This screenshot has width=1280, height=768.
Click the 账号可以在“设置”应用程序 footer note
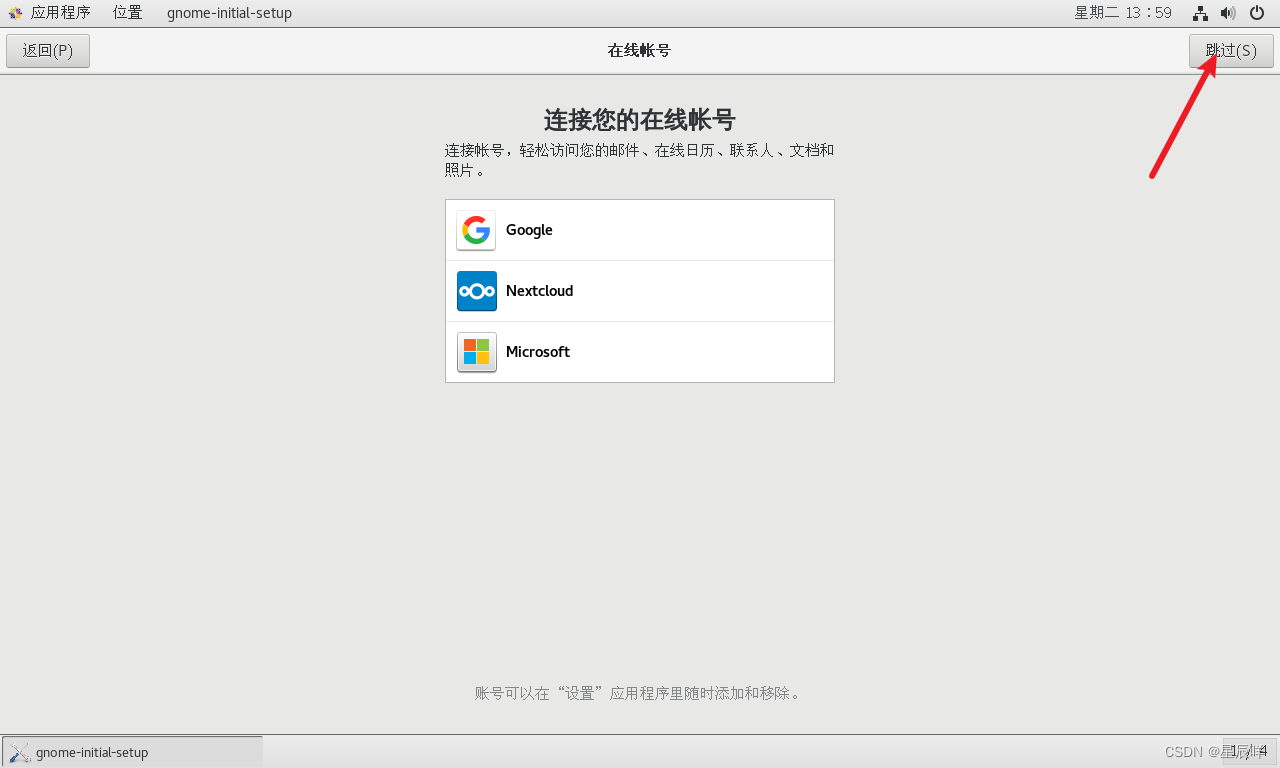[639, 693]
